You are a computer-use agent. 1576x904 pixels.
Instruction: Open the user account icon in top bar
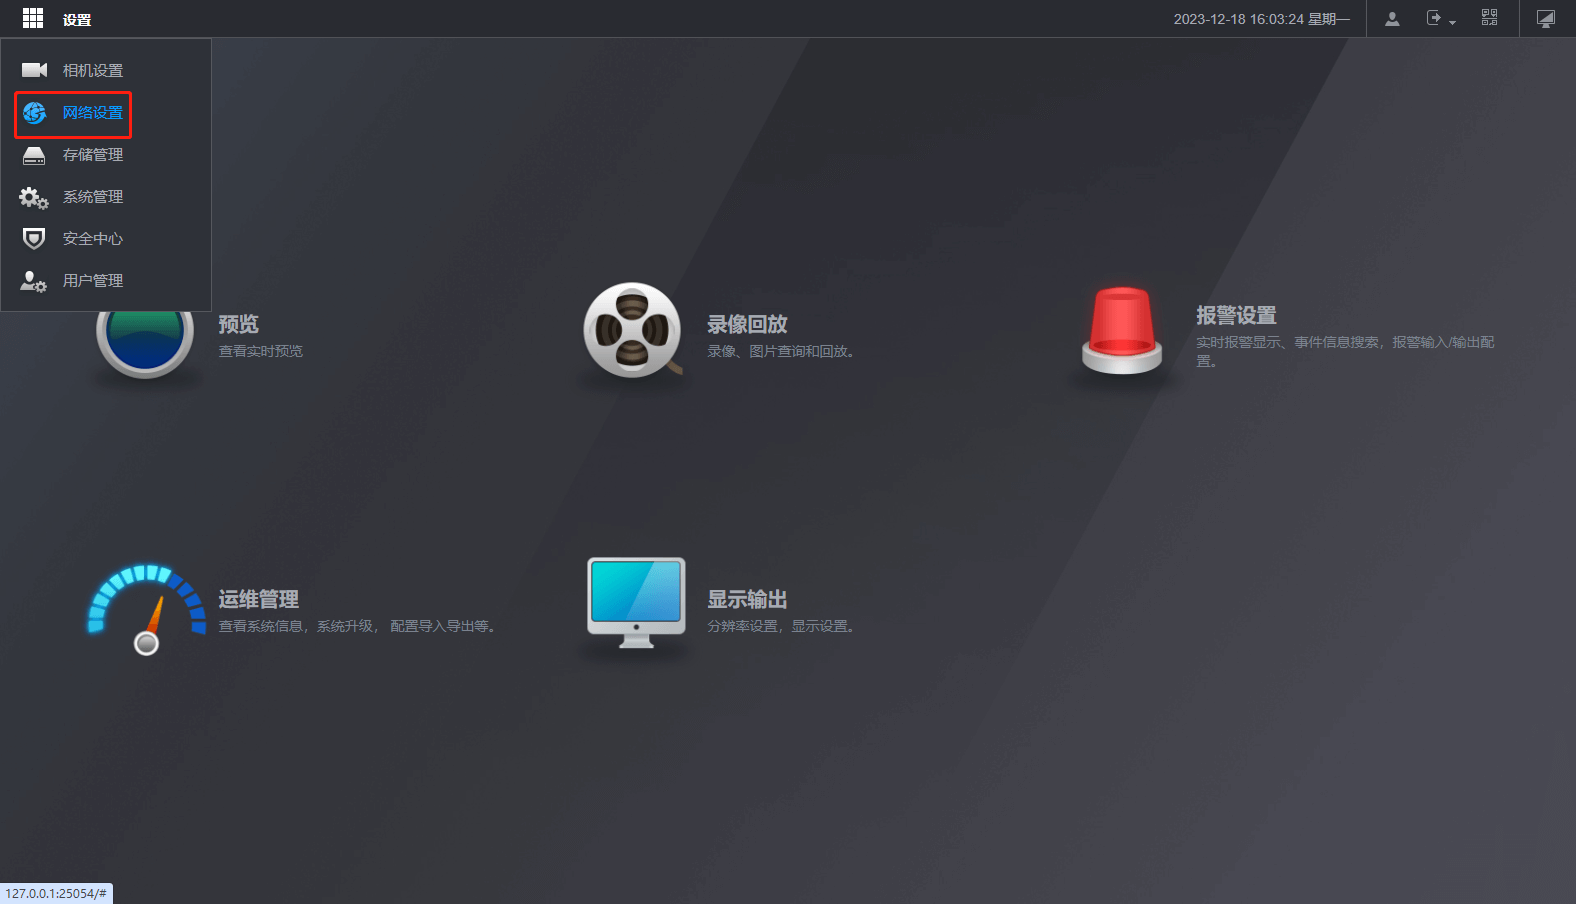click(x=1392, y=19)
